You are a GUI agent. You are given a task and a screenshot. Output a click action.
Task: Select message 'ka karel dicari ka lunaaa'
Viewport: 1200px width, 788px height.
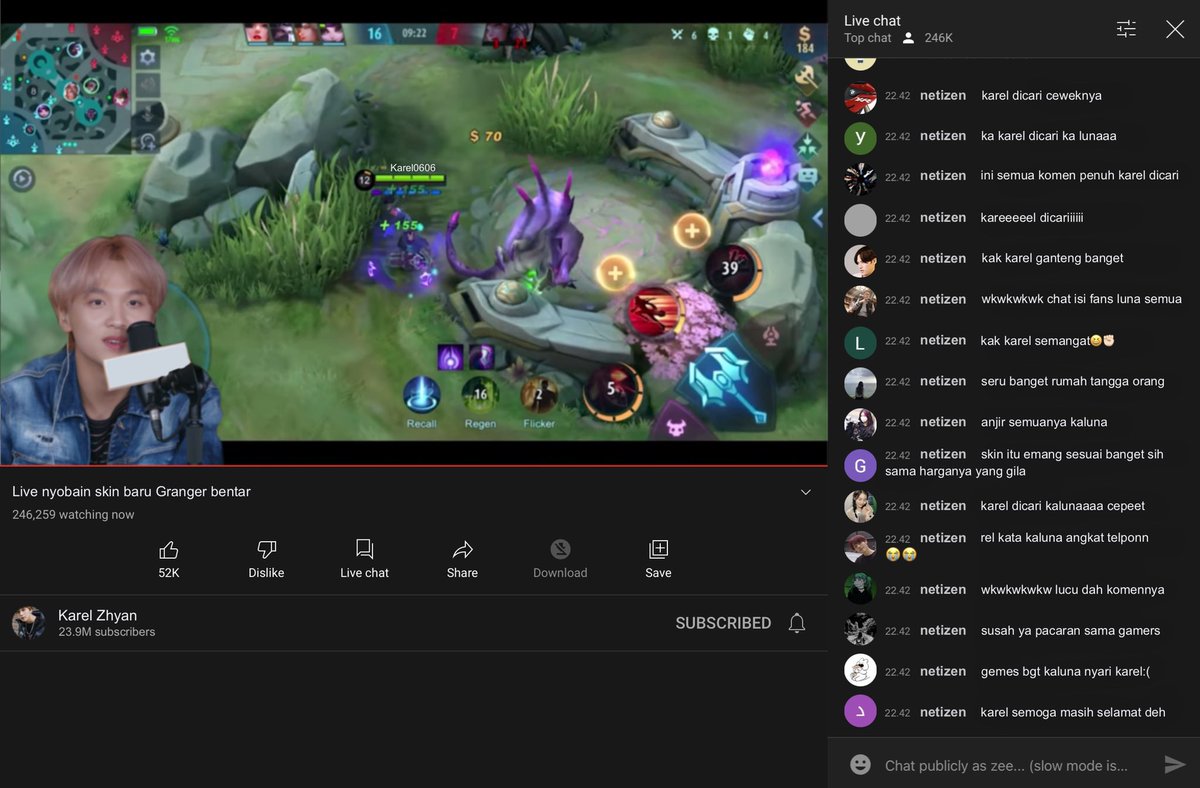click(1048, 135)
